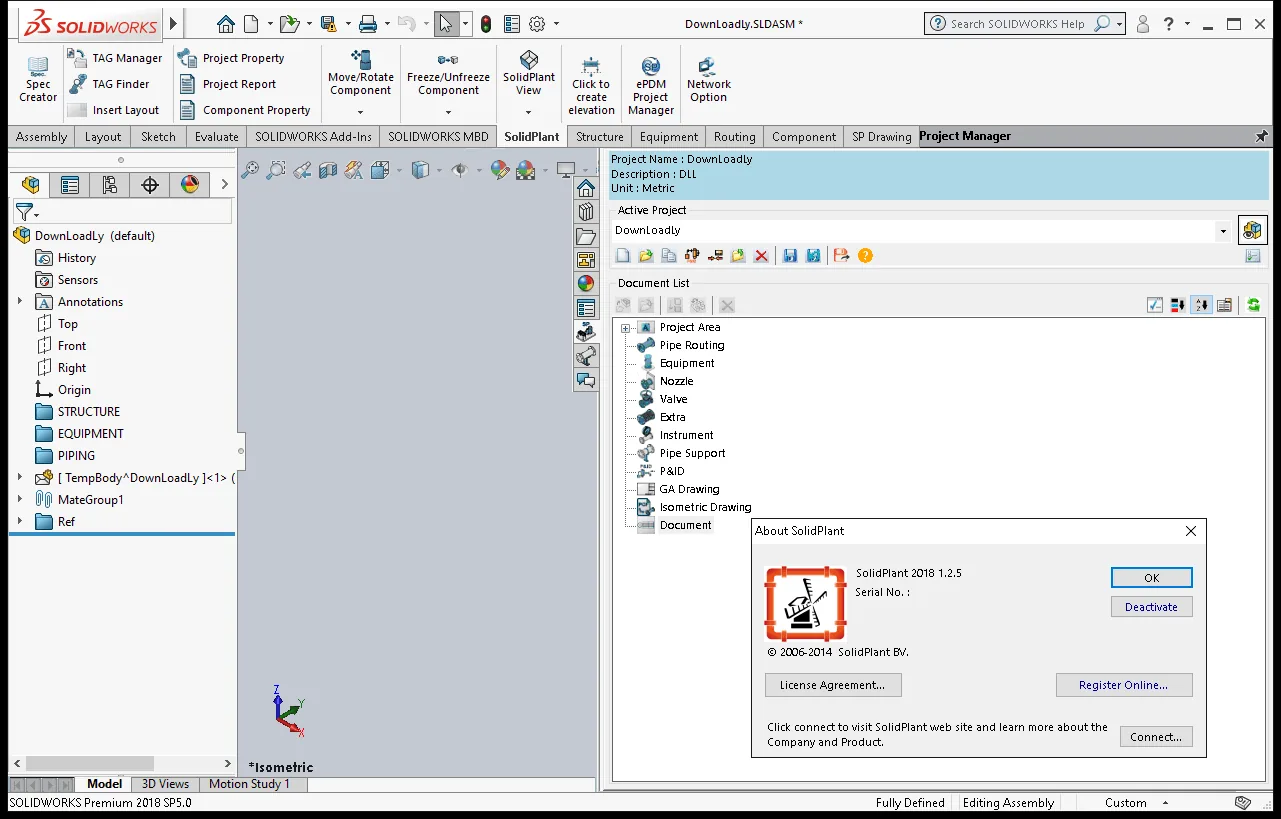The width and height of the screenshot is (1281, 819).
Task: Launch the TAG Manager
Action: click(x=115, y=58)
